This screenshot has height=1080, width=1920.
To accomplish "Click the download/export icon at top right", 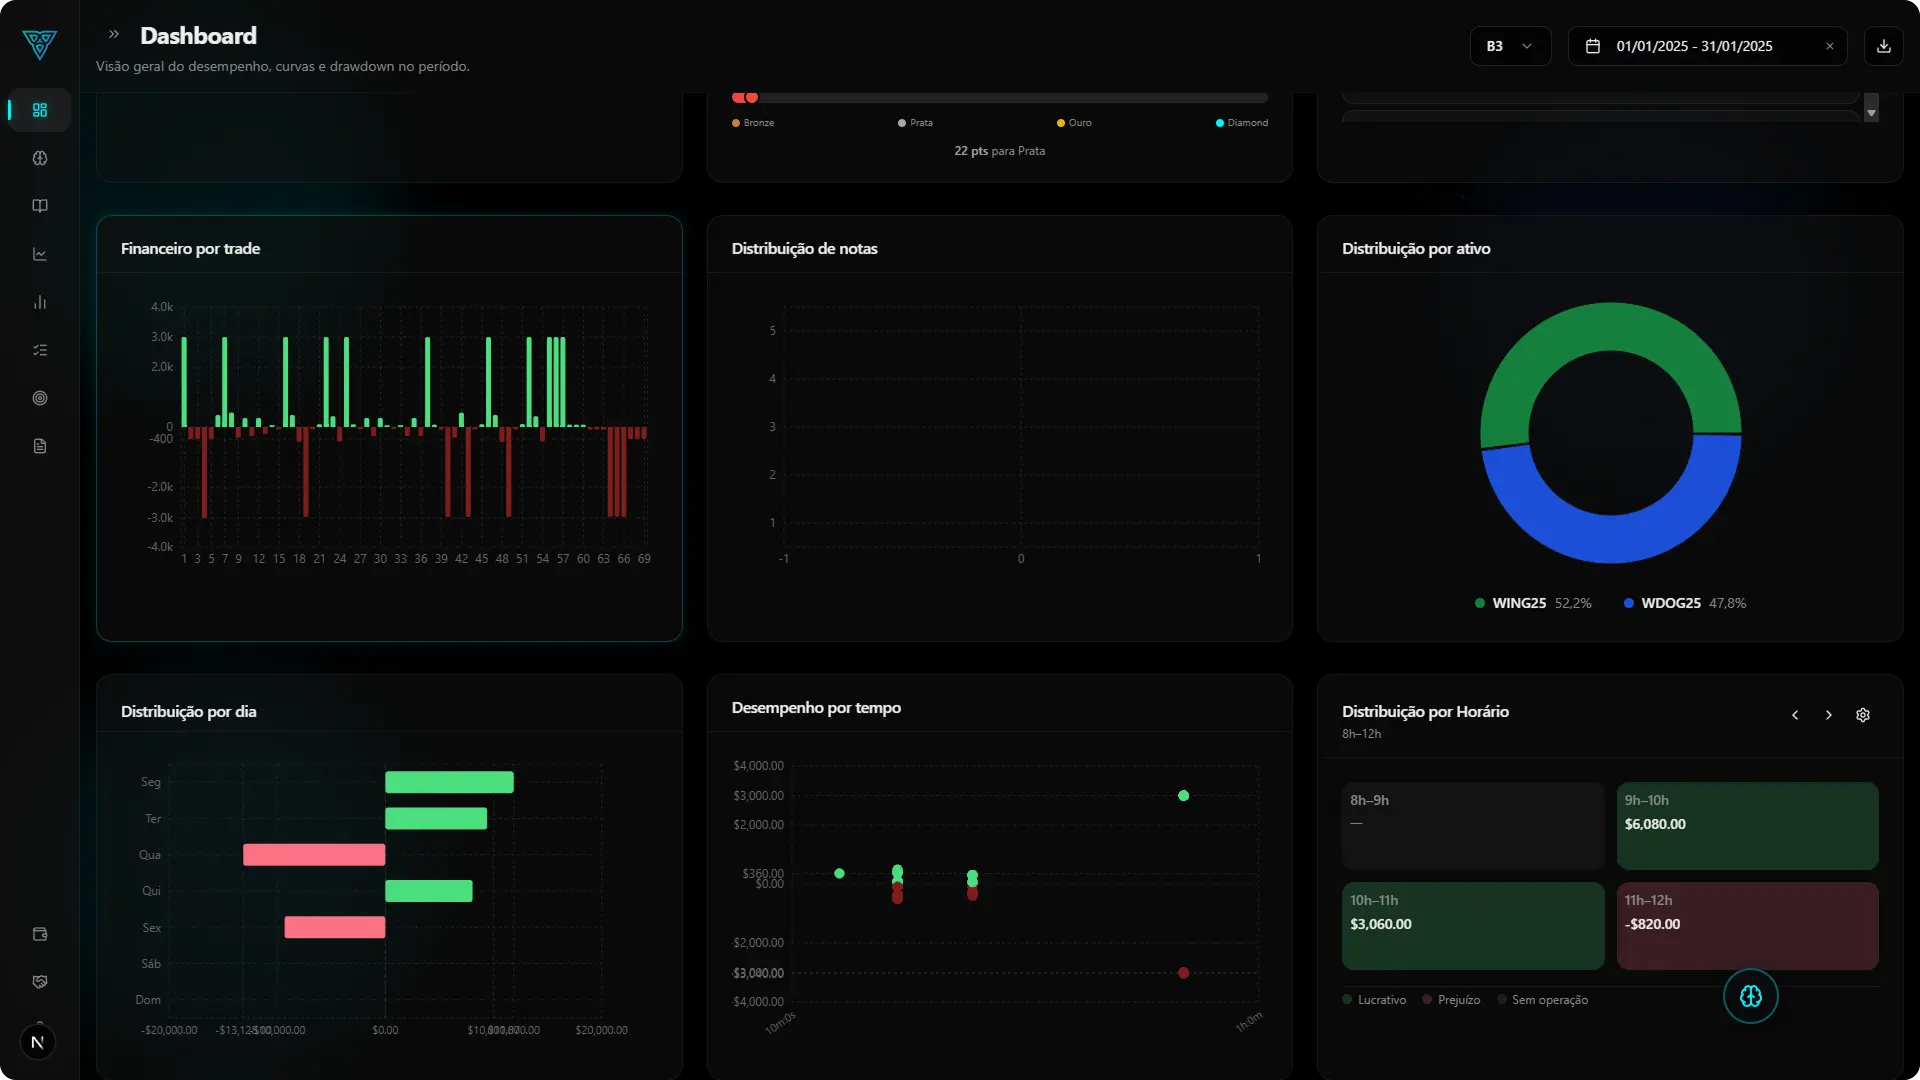I will [1884, 46].
